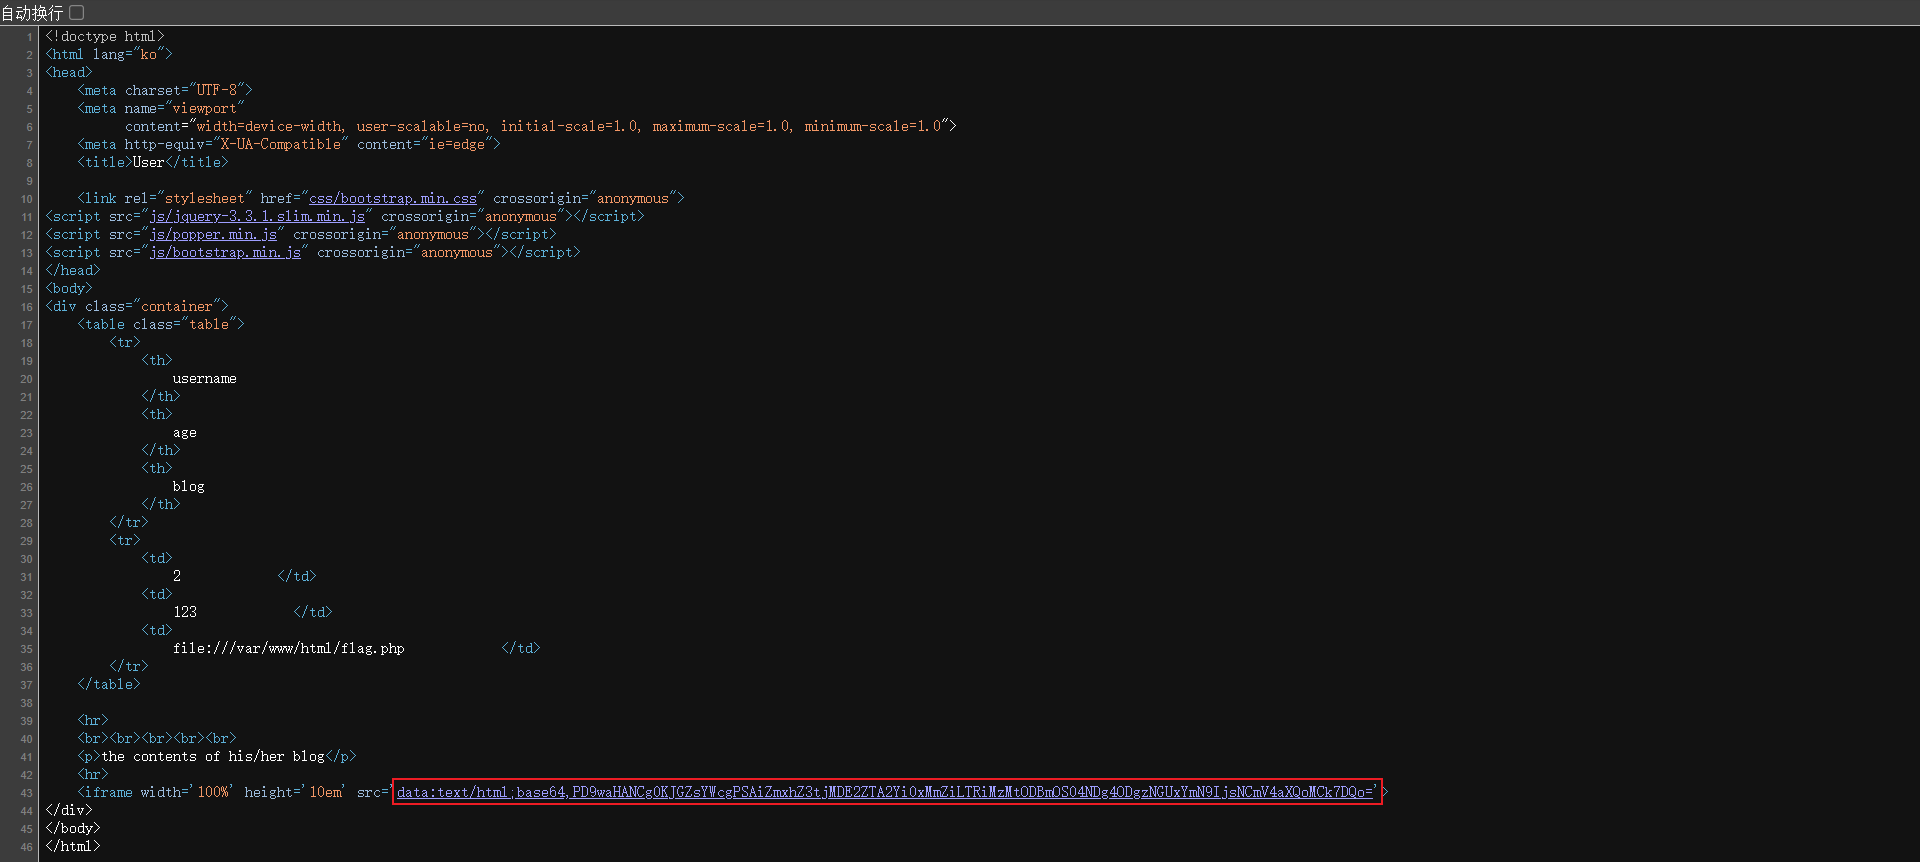Viewport: 1920px width, 862px height.
Task: Click the title text 'User'
Action: (x=148, y=163)
